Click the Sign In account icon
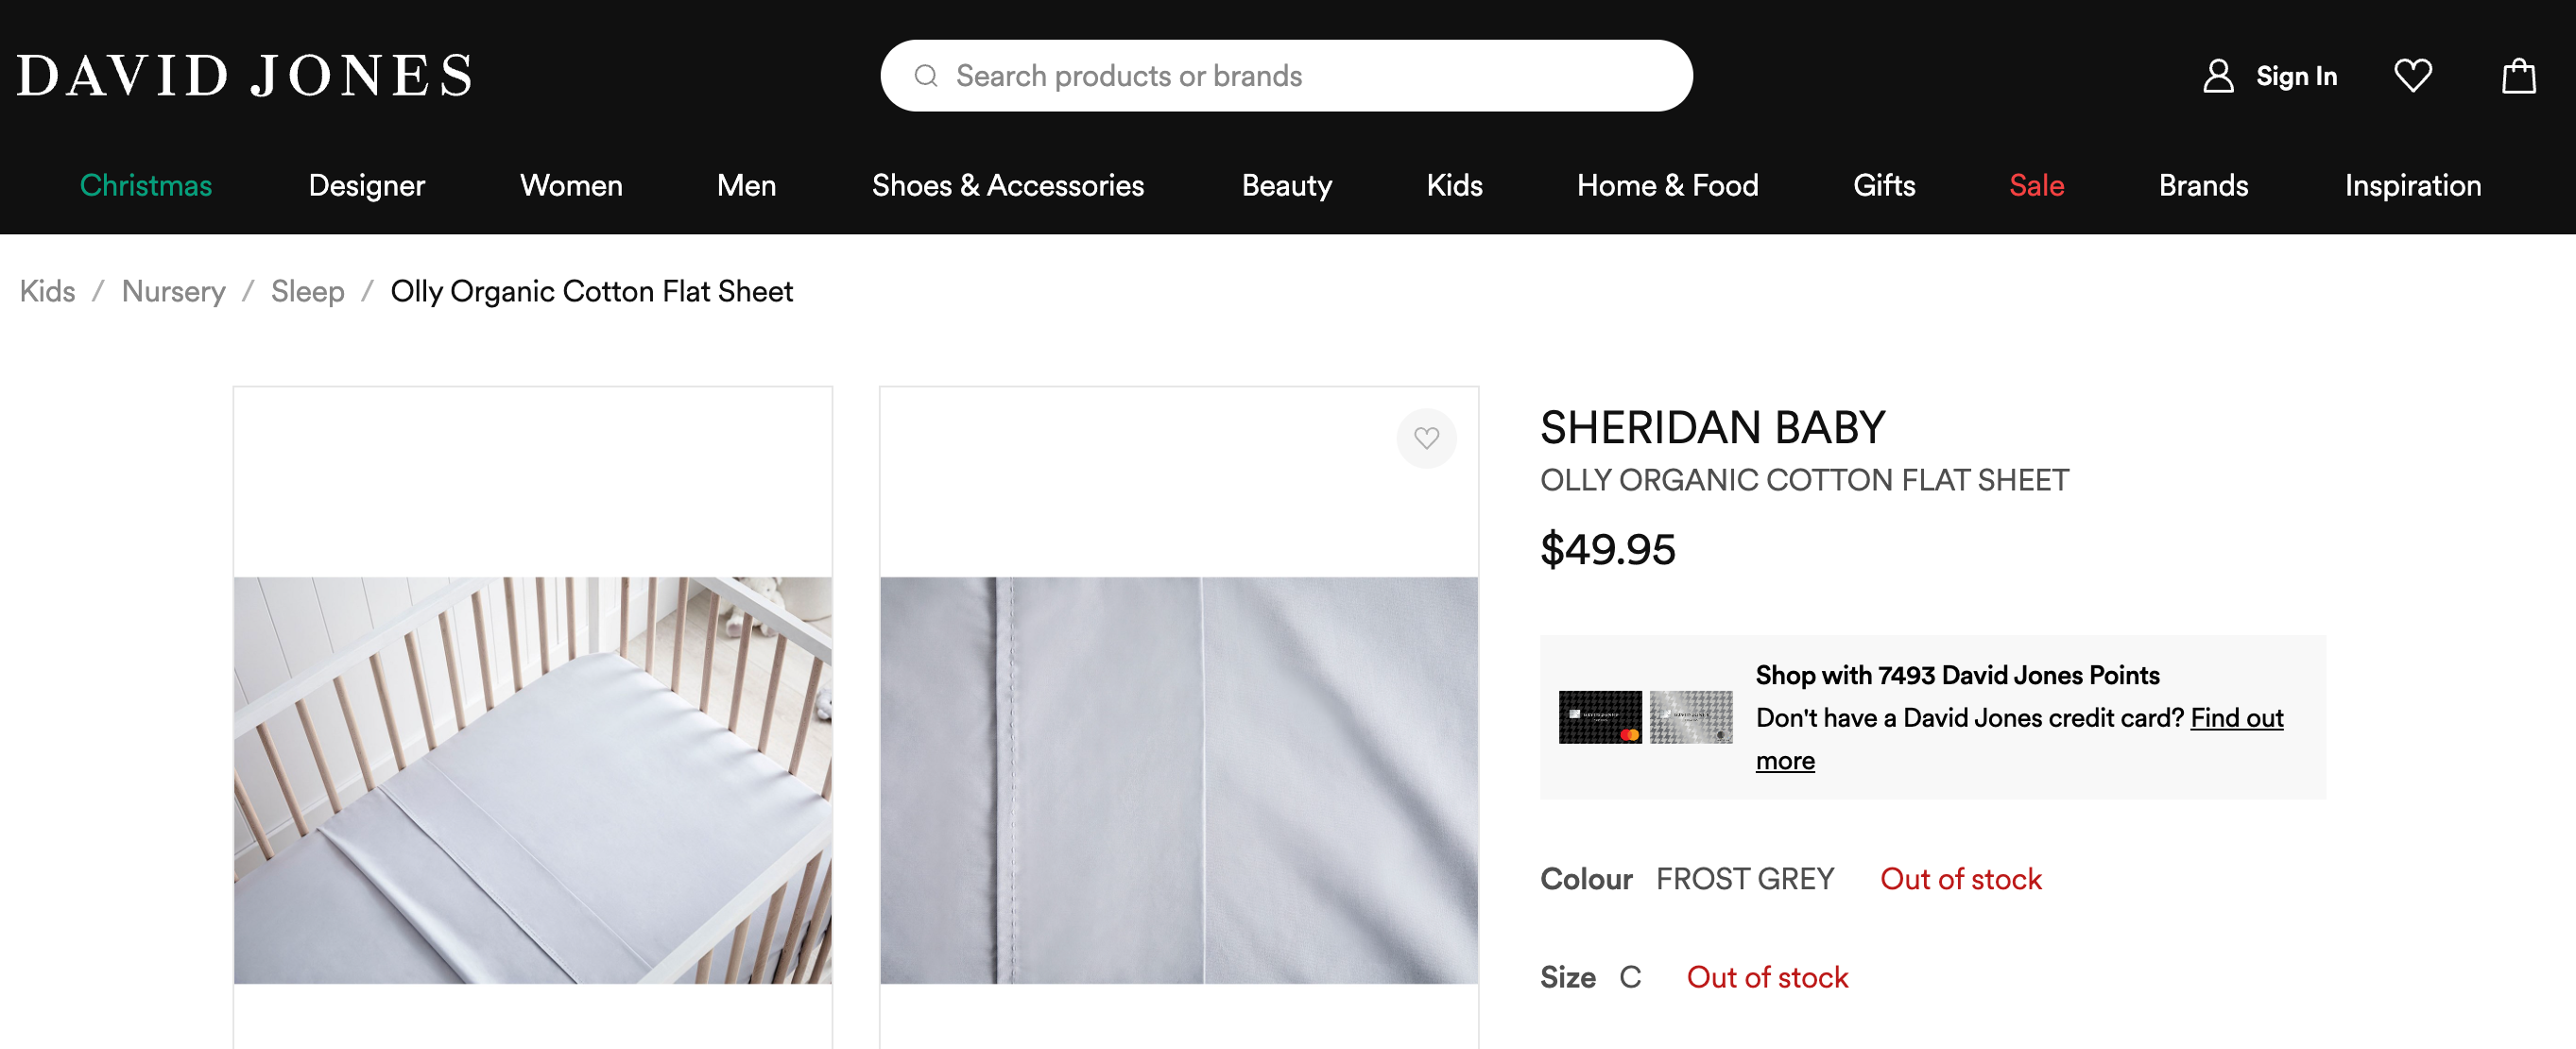Viewport: 2576px width, 1049px height. pos(2217,76)
